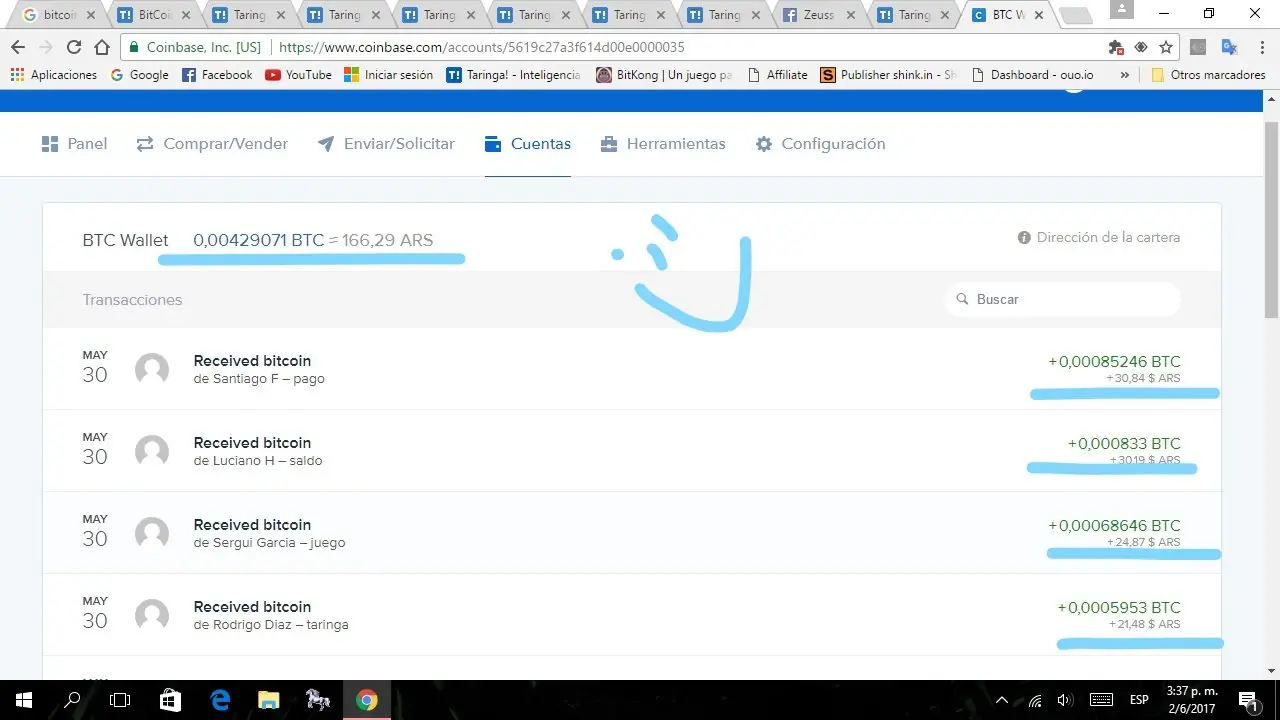Go to the browser home page icon
This screenshot has height=720, width=1280.
tap(101, 47)
